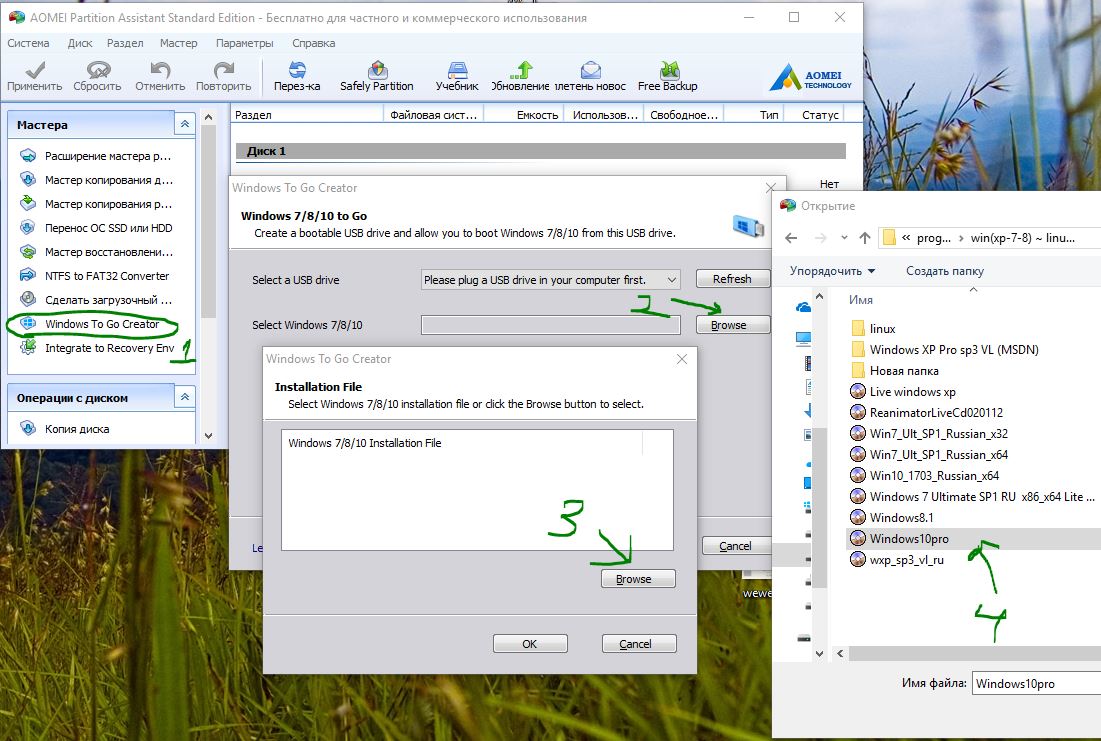The image size is (1101, 741).
Task: Select the Windows8.1 ISO file
Action: point(901,518)
